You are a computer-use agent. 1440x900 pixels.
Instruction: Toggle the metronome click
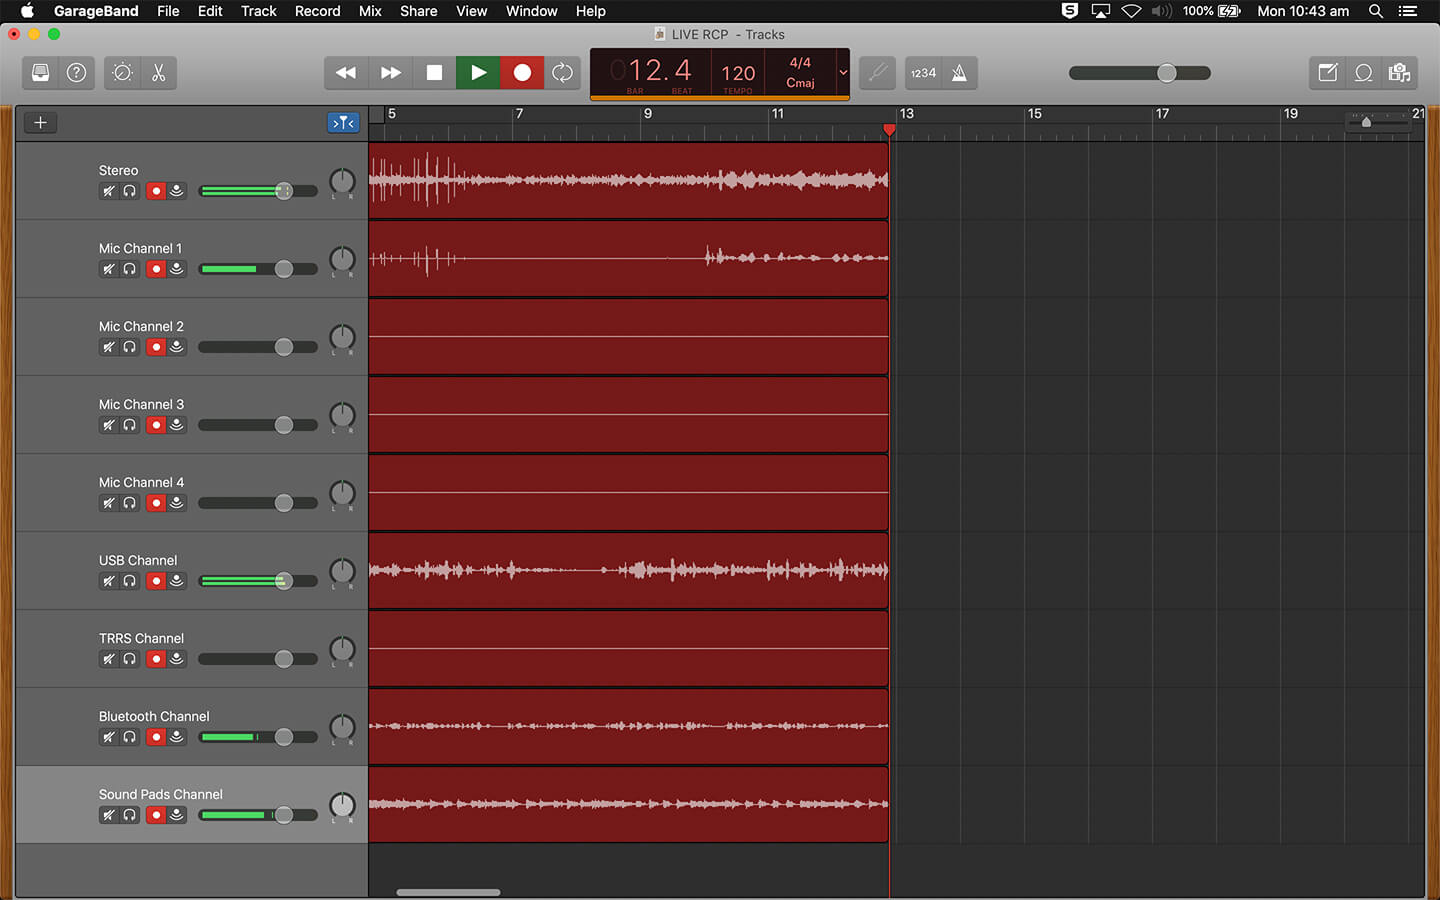pyautogui.click(x=959, y=73)
